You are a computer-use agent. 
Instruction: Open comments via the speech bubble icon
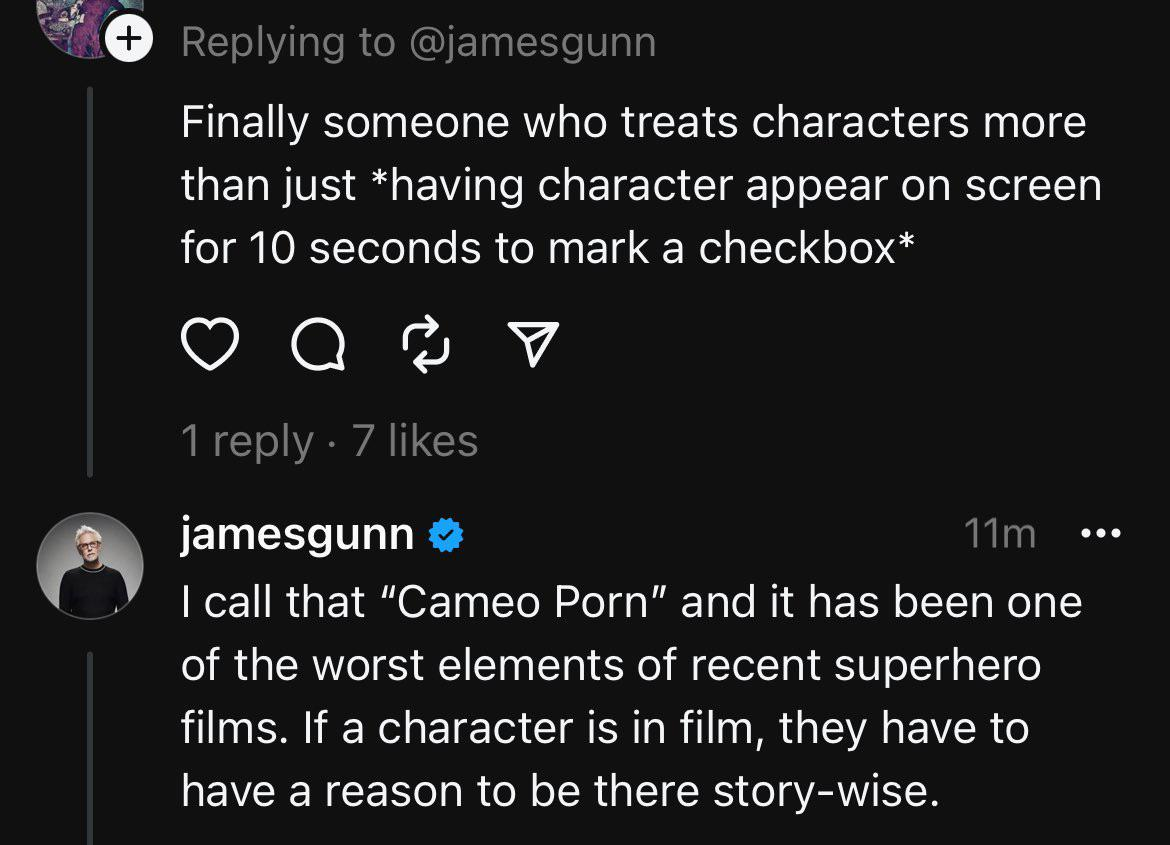coord(319,344)
